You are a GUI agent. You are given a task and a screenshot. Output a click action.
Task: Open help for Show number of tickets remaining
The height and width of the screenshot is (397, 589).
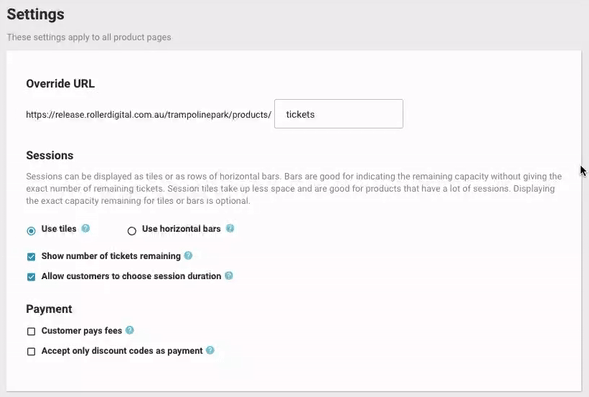tap(188, 256)
